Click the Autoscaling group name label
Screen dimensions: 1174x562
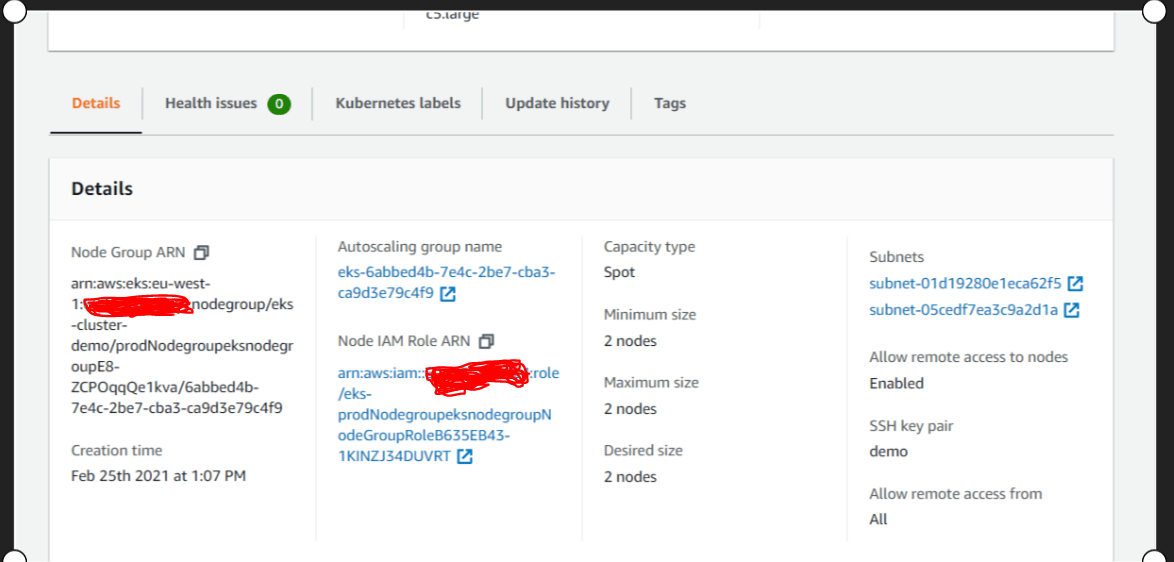[420, 246]
